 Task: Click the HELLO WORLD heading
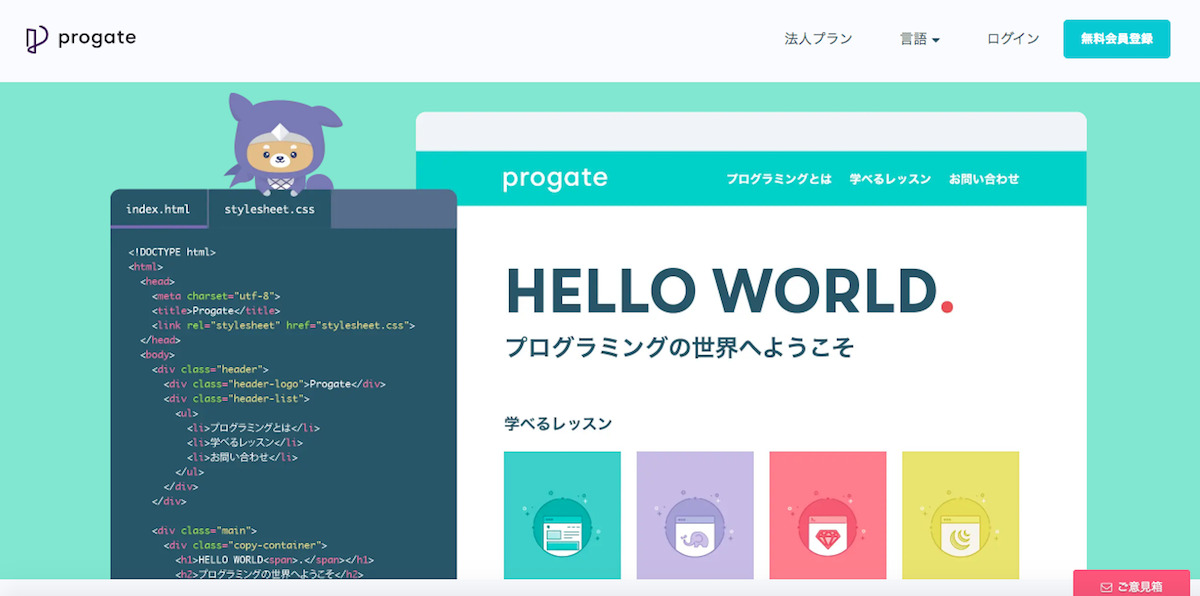(730, 291)
